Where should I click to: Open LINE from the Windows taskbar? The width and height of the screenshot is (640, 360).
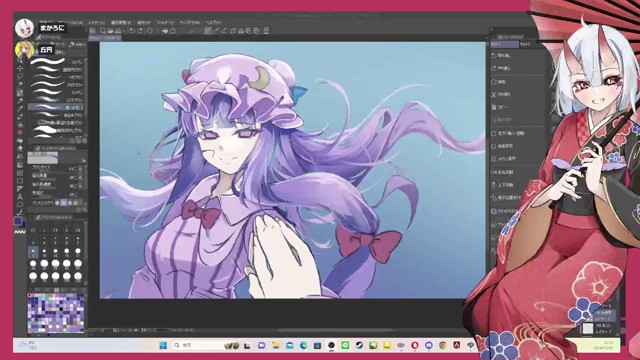coord(345,345)
